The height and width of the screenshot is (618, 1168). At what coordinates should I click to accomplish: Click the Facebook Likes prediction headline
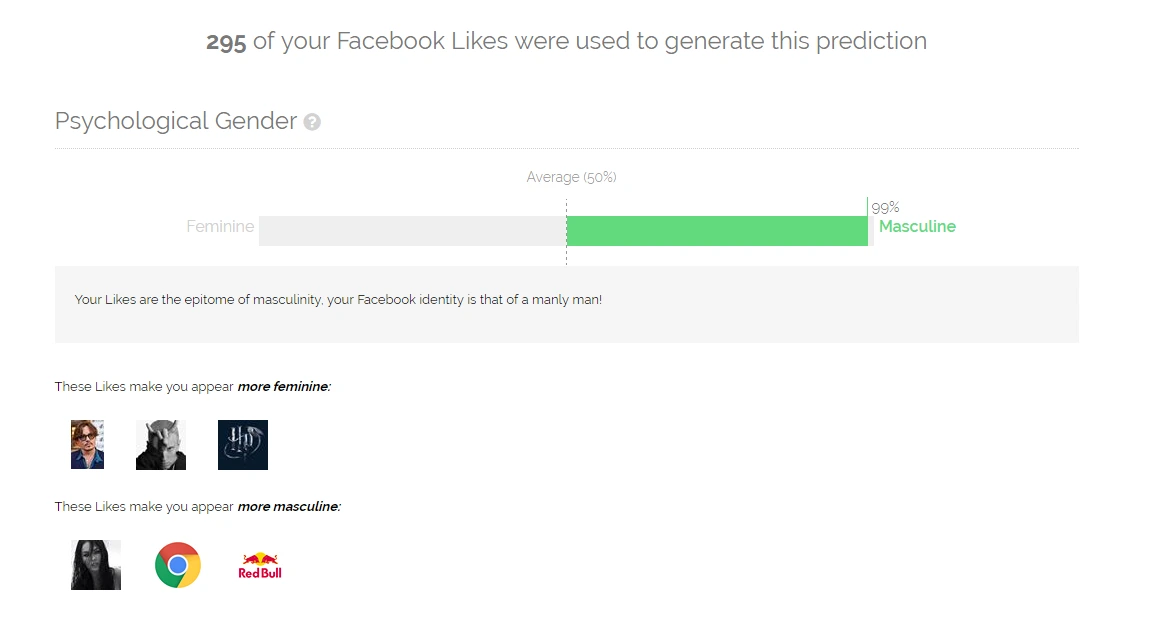coord(566,41)
